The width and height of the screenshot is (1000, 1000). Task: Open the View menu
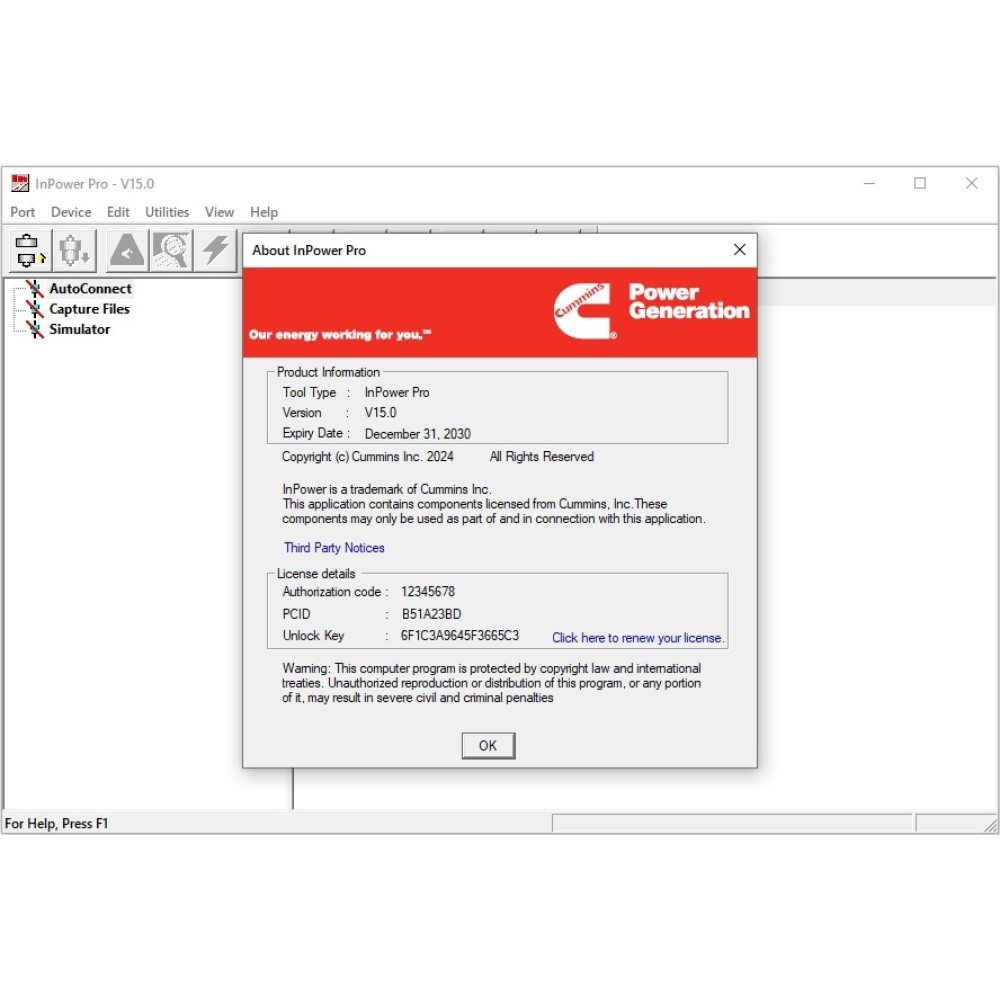pos(219,212)
